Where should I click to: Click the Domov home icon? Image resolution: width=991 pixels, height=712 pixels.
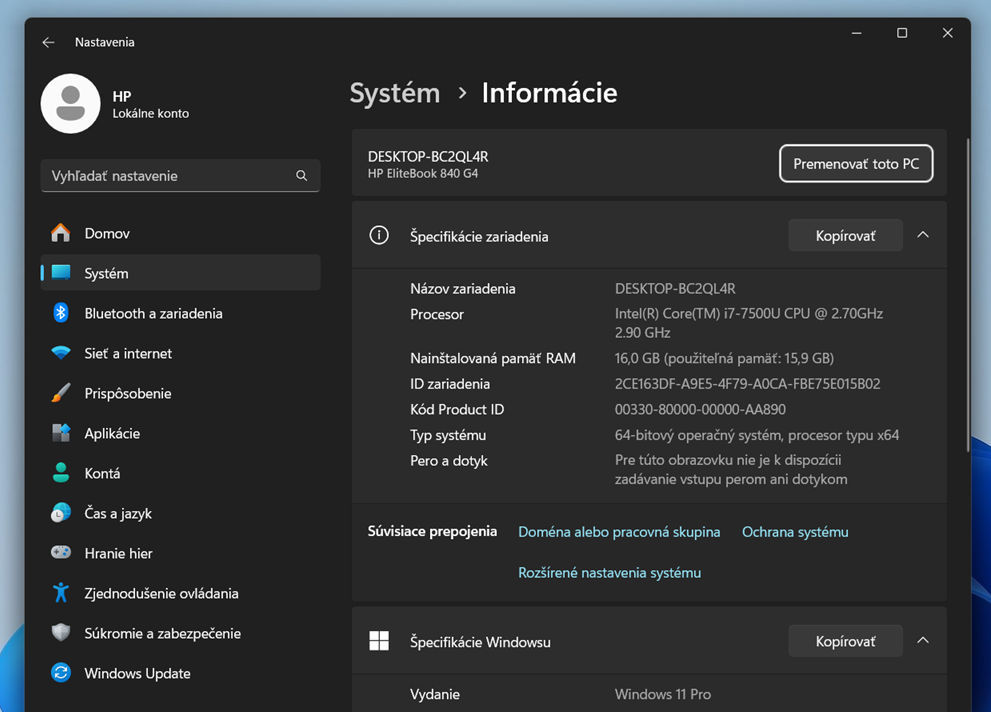(x=61, y=233)
